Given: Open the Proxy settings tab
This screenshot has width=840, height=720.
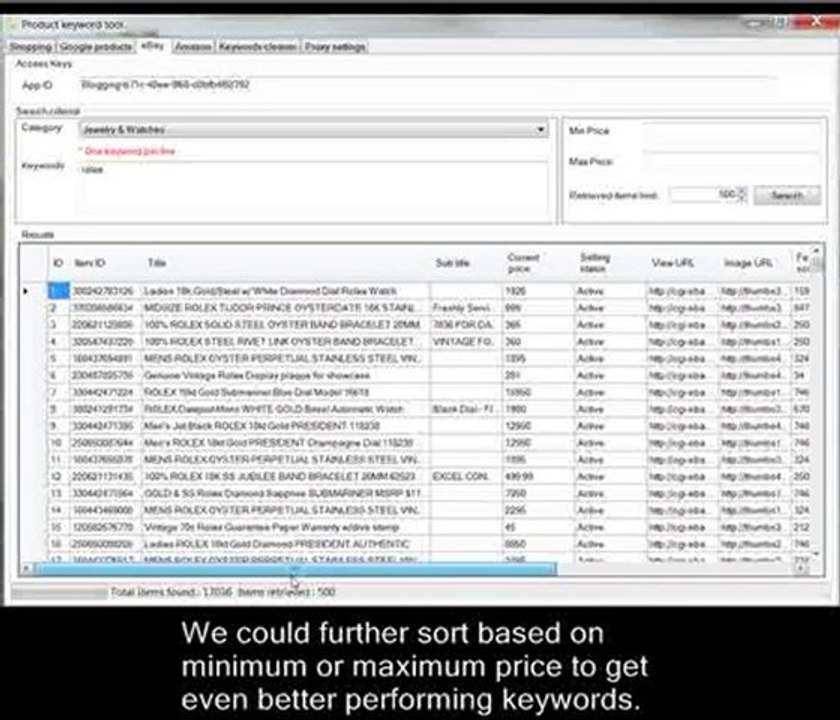Looking at the screenshot, I should tap(335, 47).
